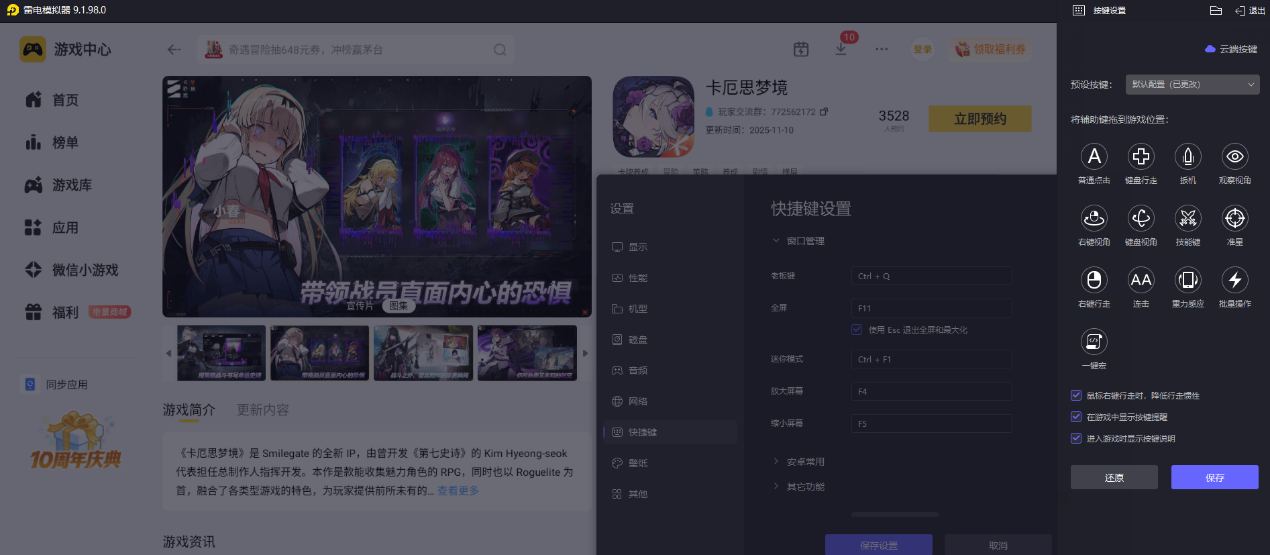1270x555 pixels.
Task: Expand the 其它功能 section
Action: [798, 487]
